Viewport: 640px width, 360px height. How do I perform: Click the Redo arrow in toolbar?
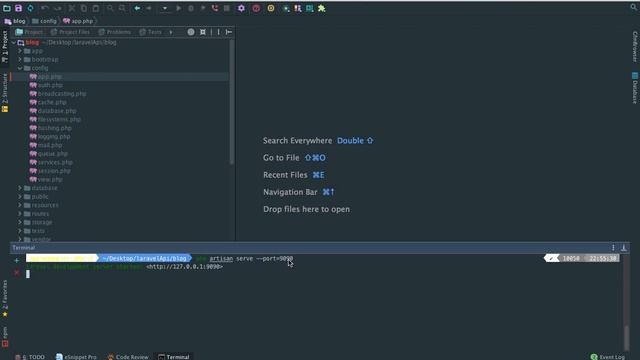pyautogui.click(x=58, y=8)
